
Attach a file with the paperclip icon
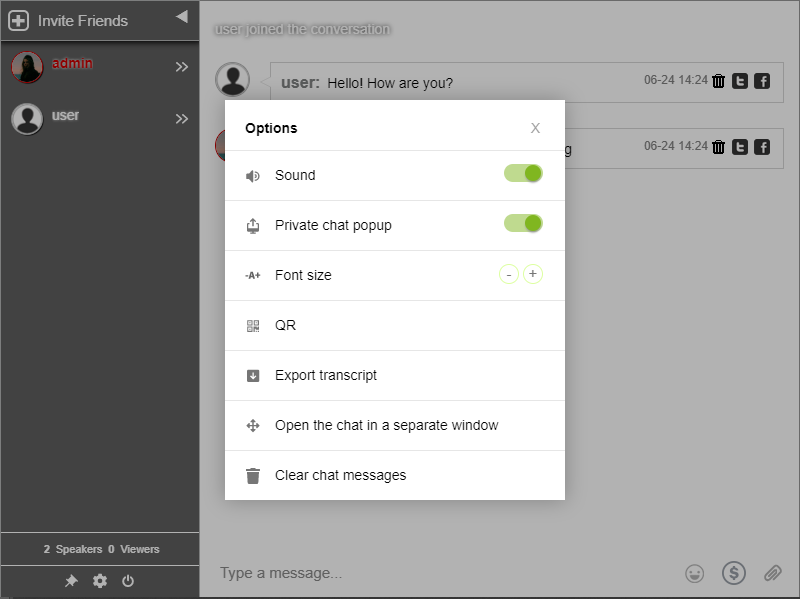click(x=772, y=573)
